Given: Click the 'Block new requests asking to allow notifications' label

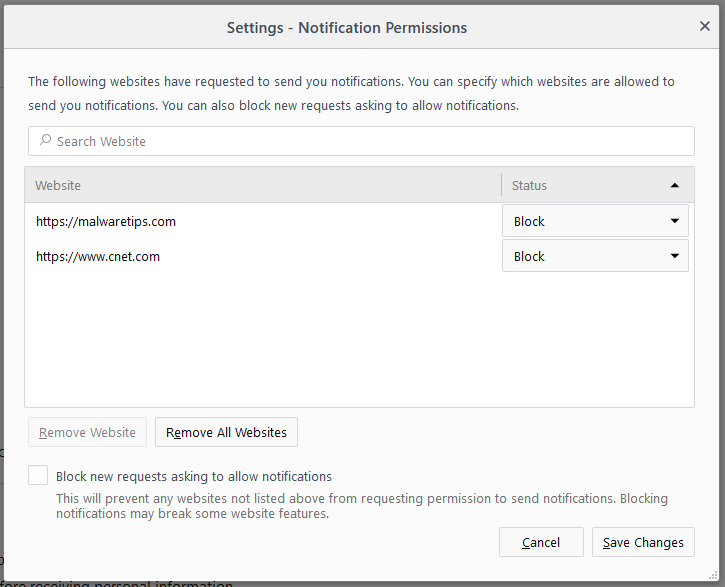Looking at the screenshot, I should 194,477.
